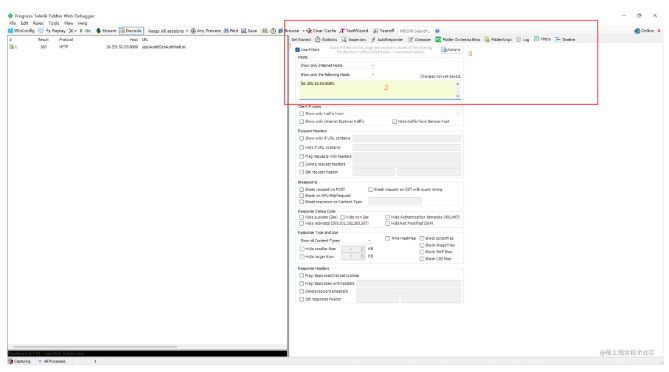
Task: Click the Stream mode icon
Action: point(99,31)
